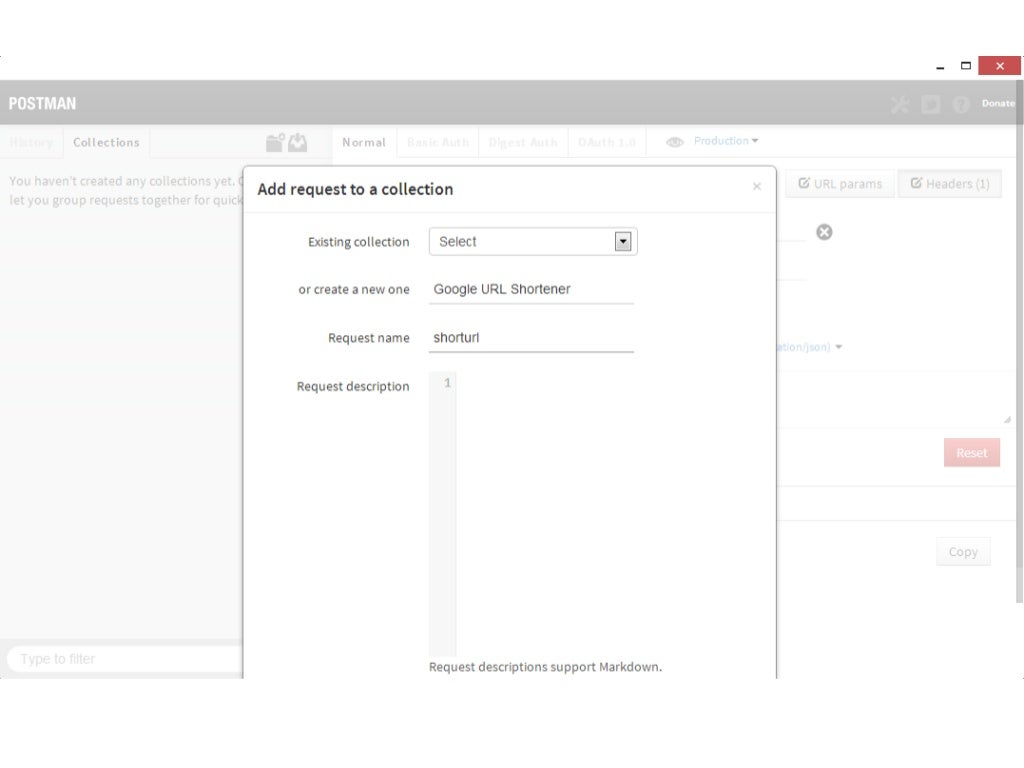The width and height of the screenshot is (1024, 768).
Task: Select the Basic Auth tab
Action: pos(438,142)
